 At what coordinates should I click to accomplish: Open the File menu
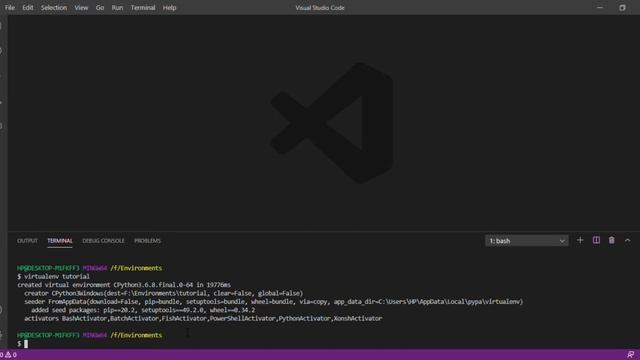[x=10, y=8]
